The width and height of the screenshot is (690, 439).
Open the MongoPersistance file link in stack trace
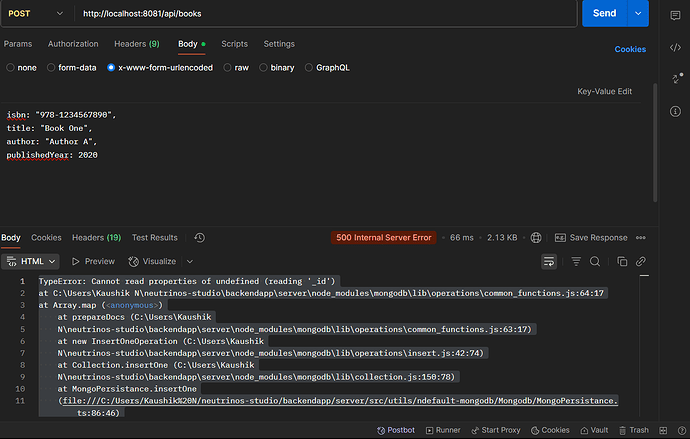pos(340,401)
